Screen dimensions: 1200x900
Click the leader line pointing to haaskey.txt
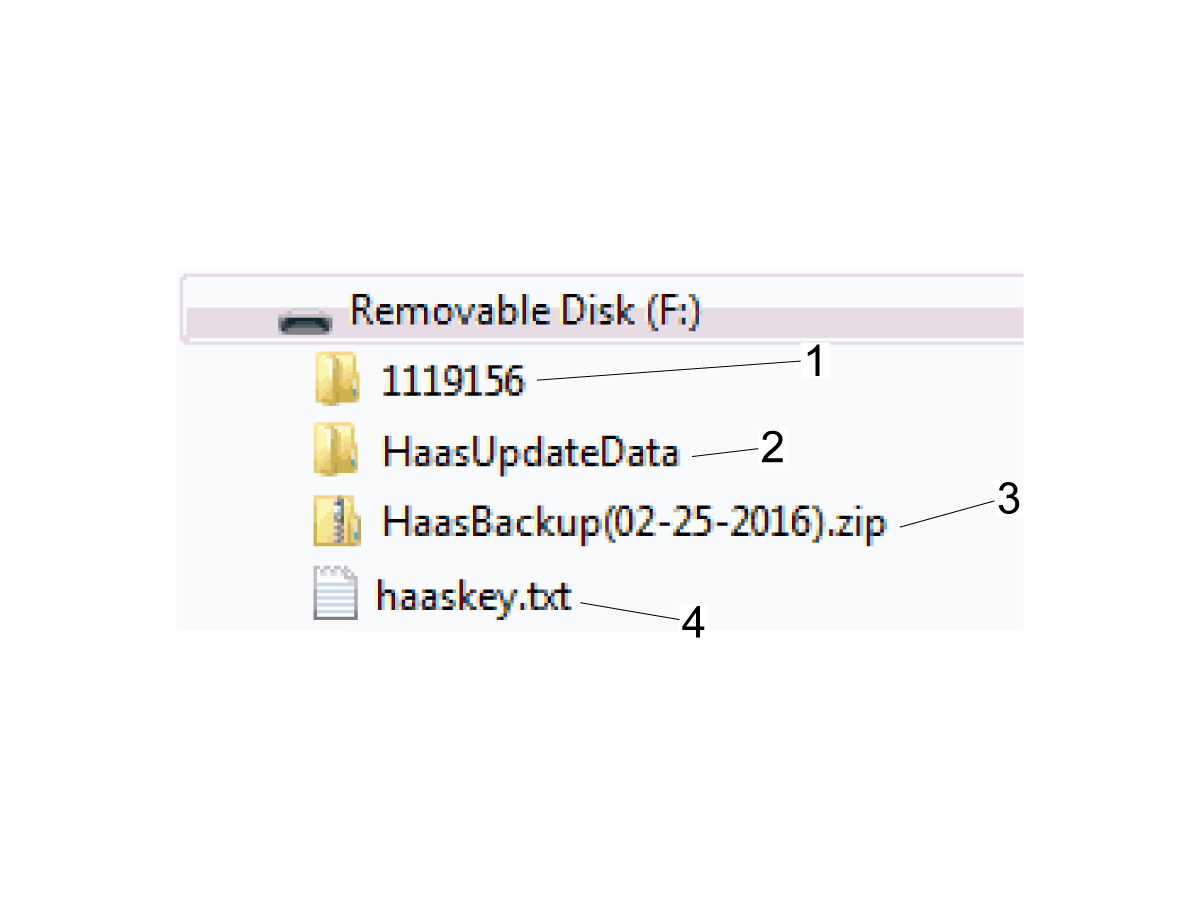(x=629, y=611)
